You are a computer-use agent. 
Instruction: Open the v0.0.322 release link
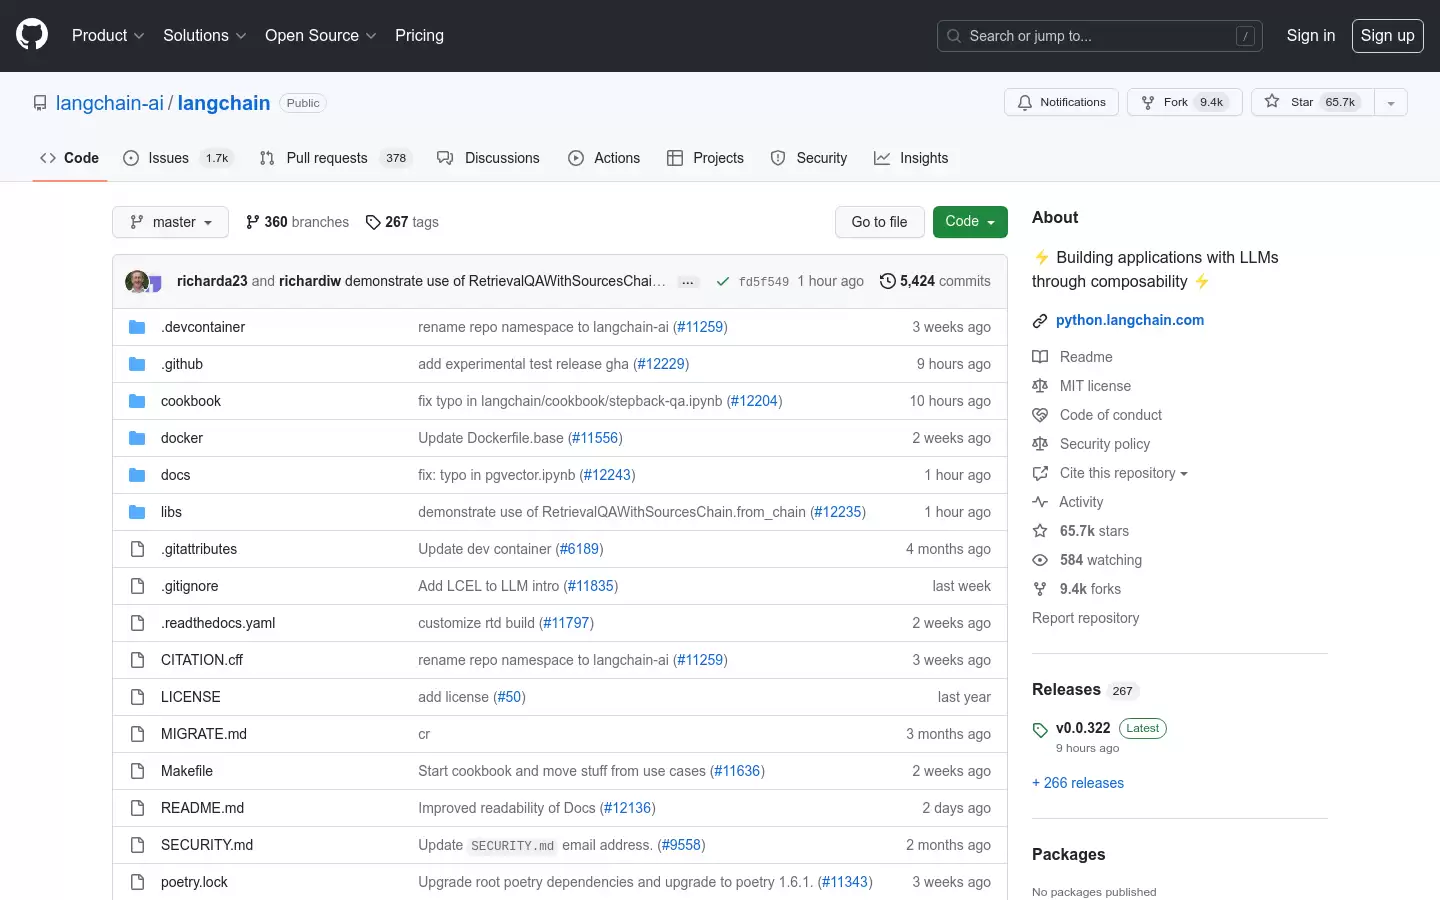1083,728
